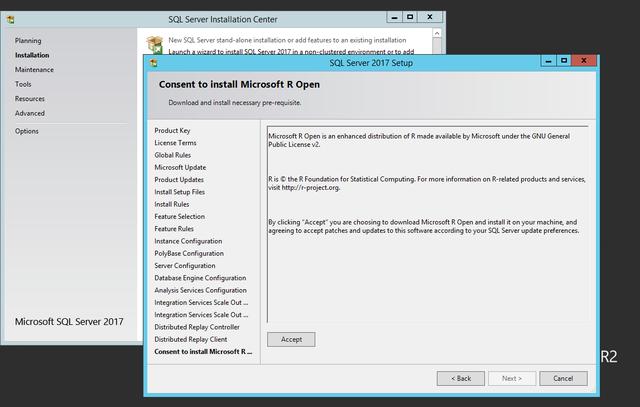Open Planning in the Installation Center
The height and width of the screenshot is (407, 640).
28,40
